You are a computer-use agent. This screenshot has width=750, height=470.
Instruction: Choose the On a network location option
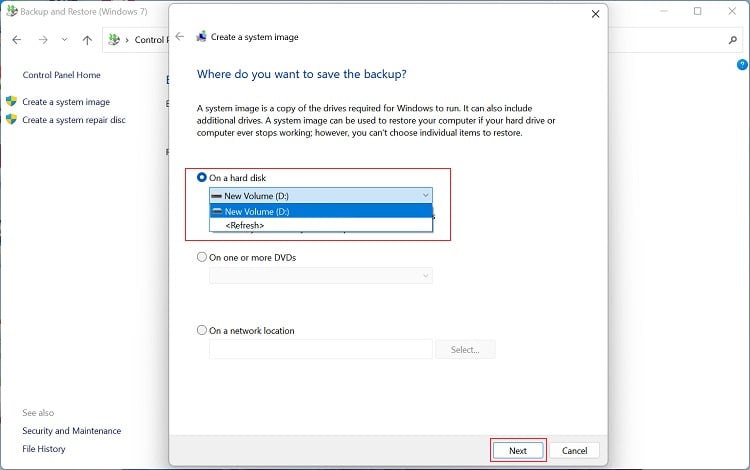[x=202, y=330]
